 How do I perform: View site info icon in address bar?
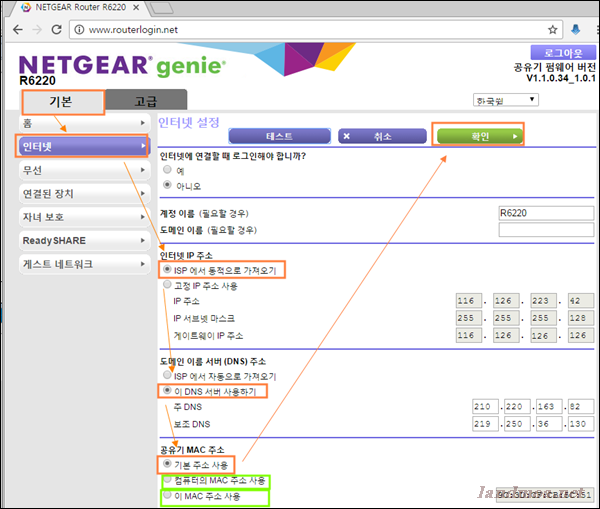tap(79, 29)
